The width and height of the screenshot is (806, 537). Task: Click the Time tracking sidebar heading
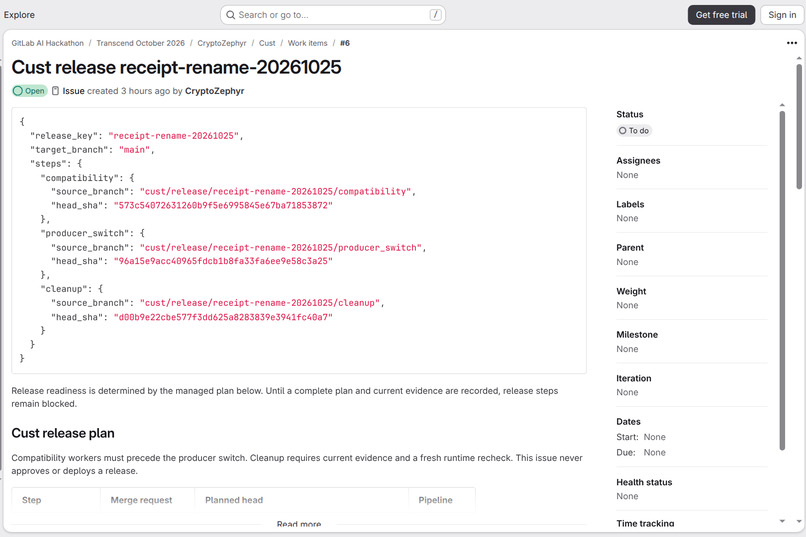(x=645, y=523)
